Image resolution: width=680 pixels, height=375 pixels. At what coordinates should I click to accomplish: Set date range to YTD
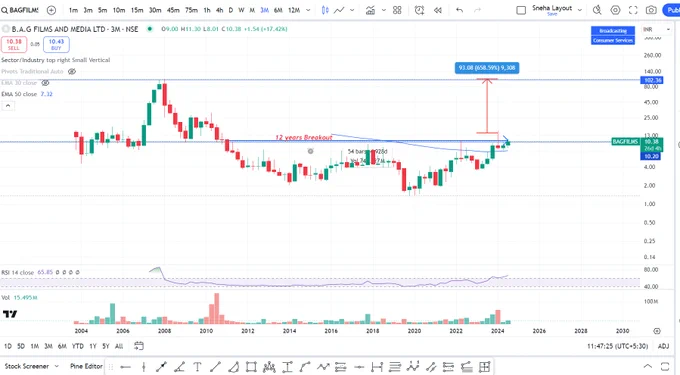78,346
